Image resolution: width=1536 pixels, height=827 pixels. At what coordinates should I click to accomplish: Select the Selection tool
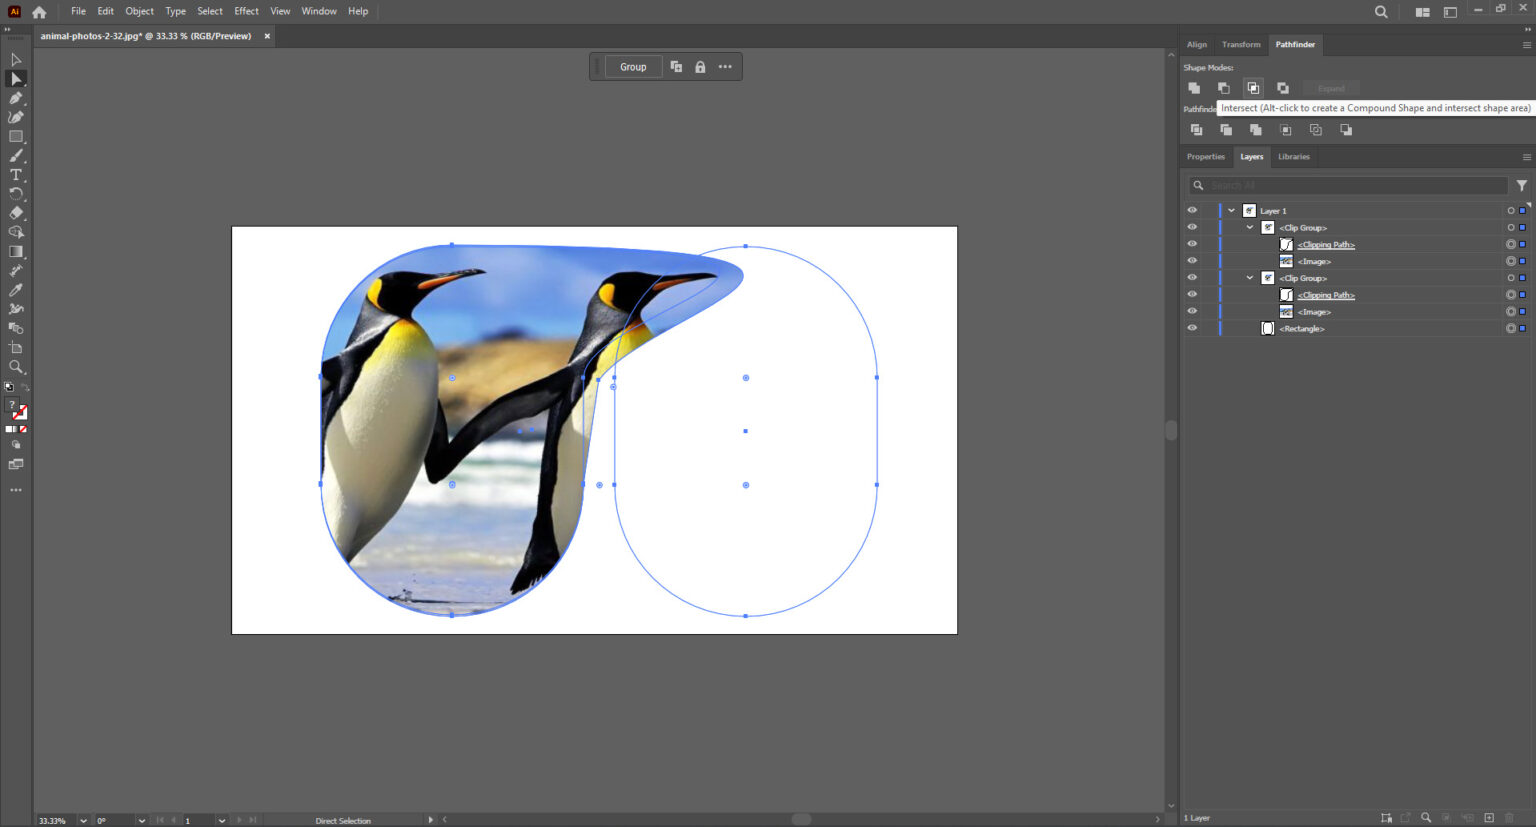point(15,78)
